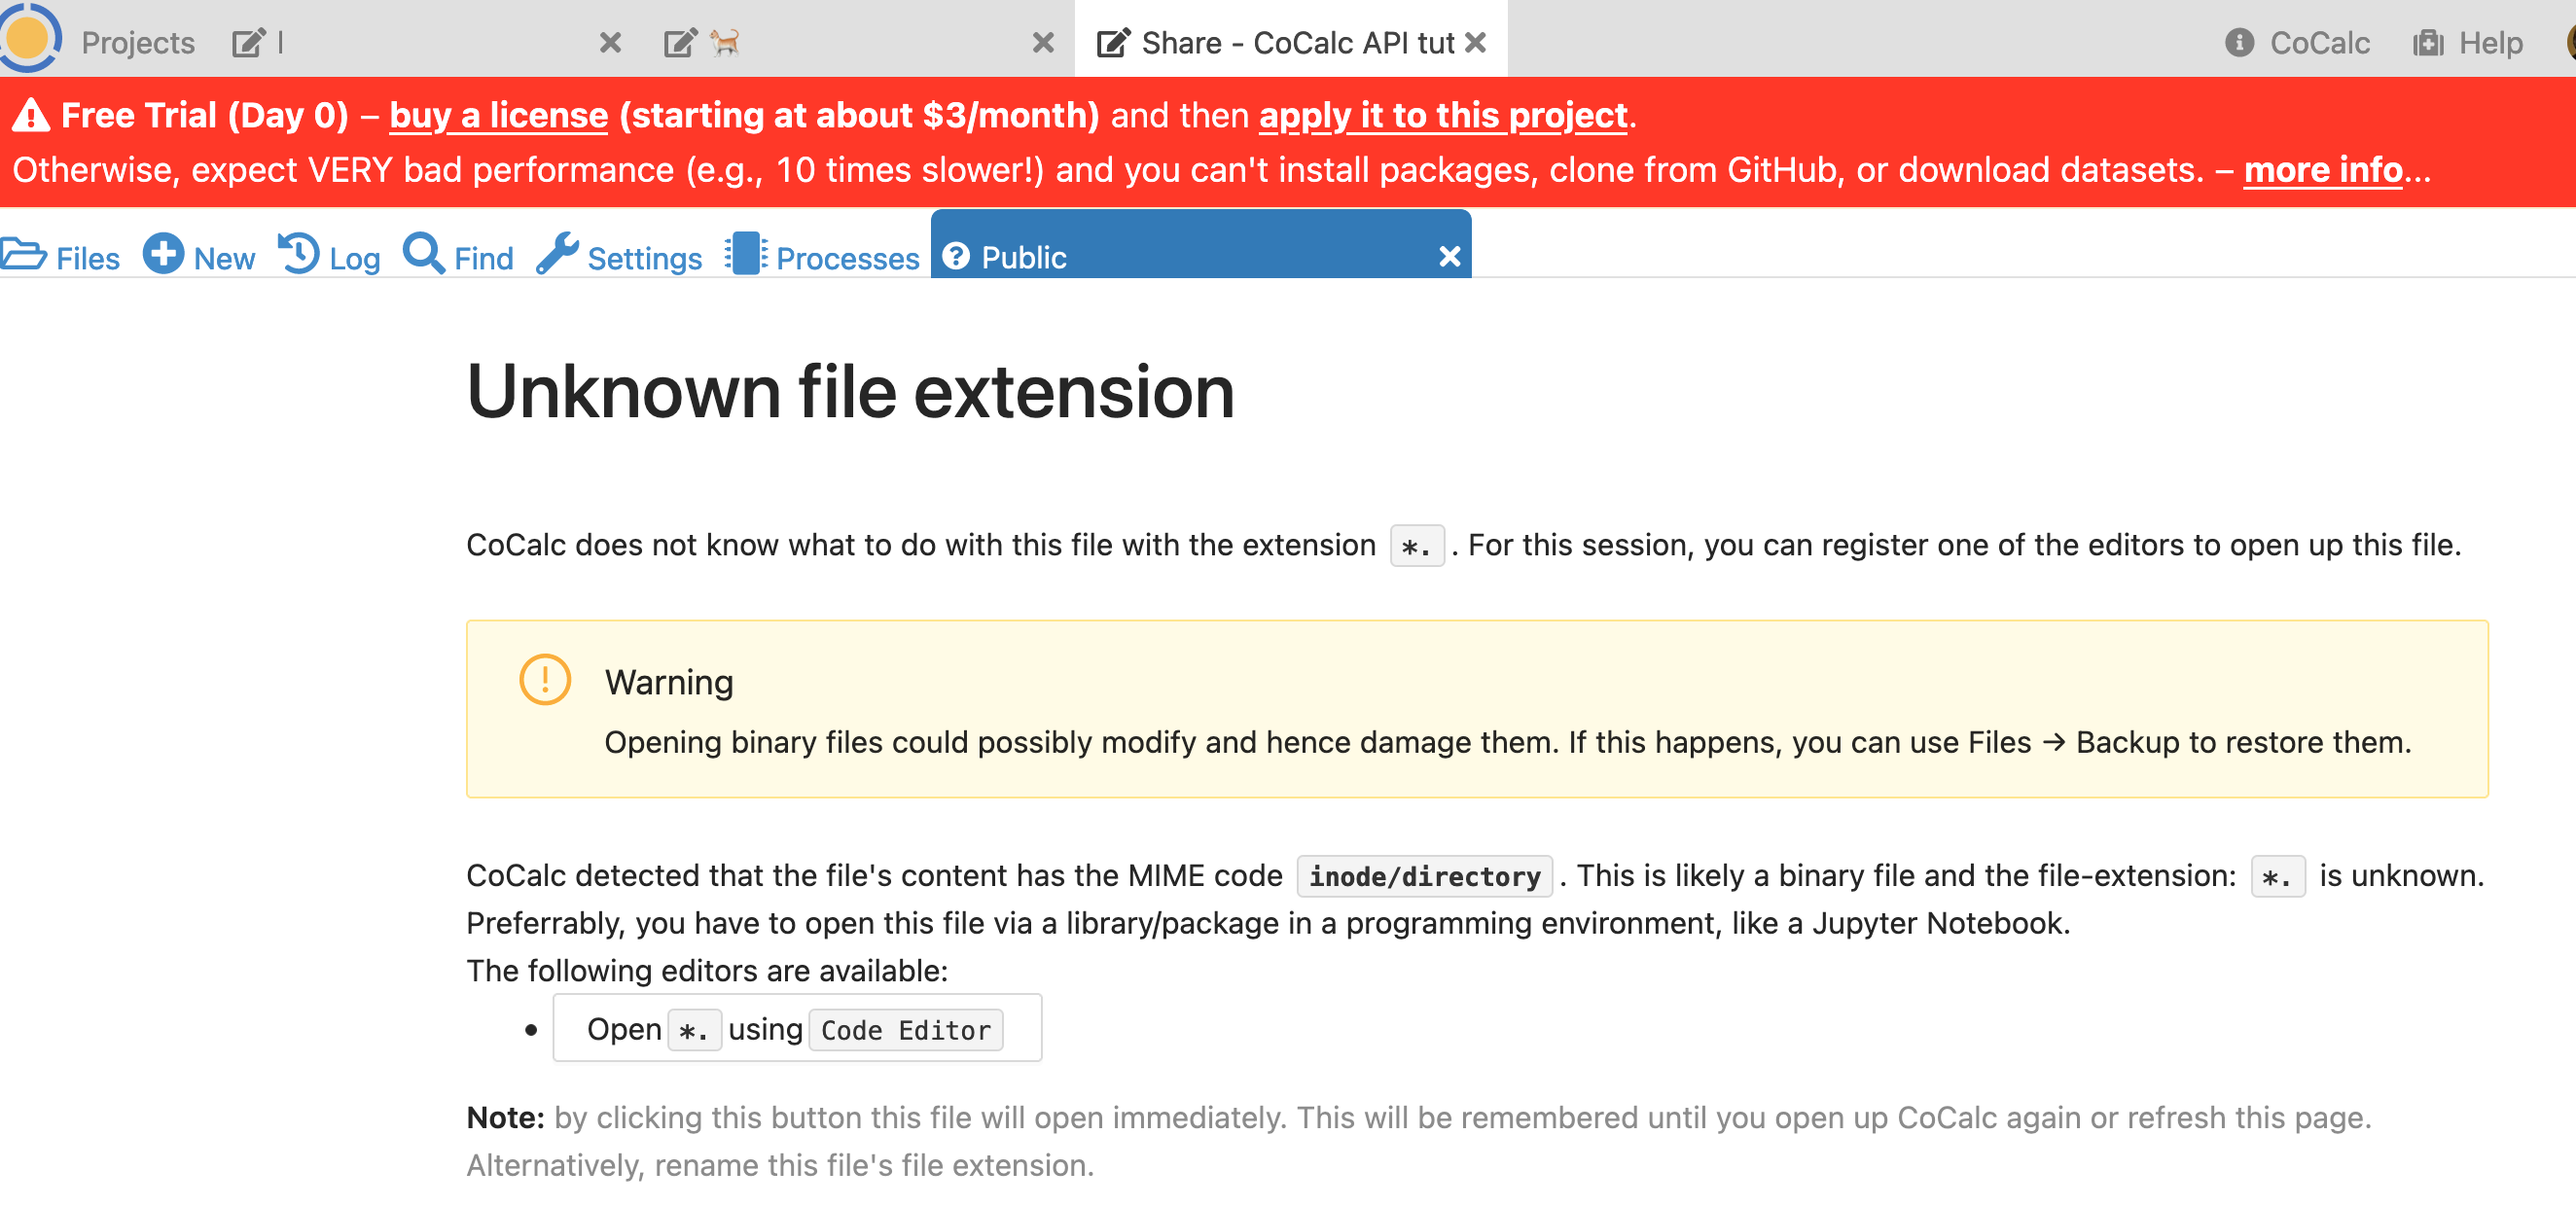Open the more info link
The height and width of the screenshot is (1206, 2576).
click(x=2322, y=170)
